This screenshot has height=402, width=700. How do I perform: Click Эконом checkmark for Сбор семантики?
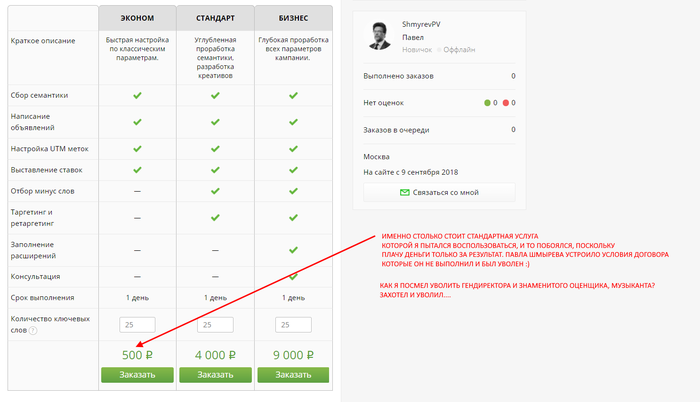[x=137, y=95]
